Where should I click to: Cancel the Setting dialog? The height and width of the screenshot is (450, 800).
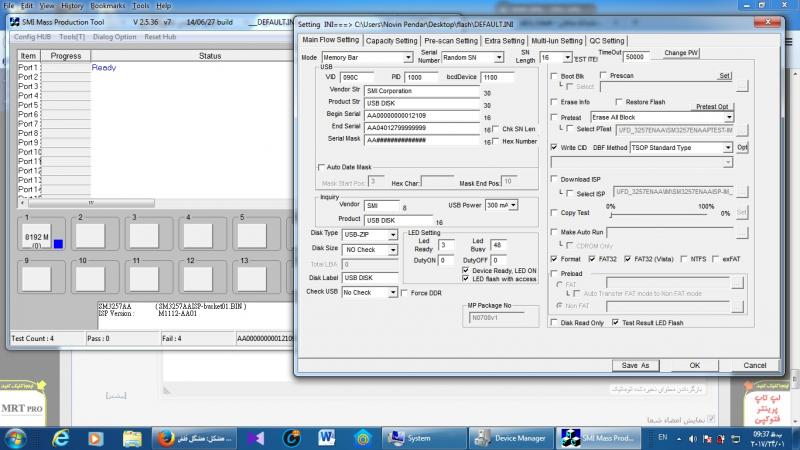pos(755,365)
